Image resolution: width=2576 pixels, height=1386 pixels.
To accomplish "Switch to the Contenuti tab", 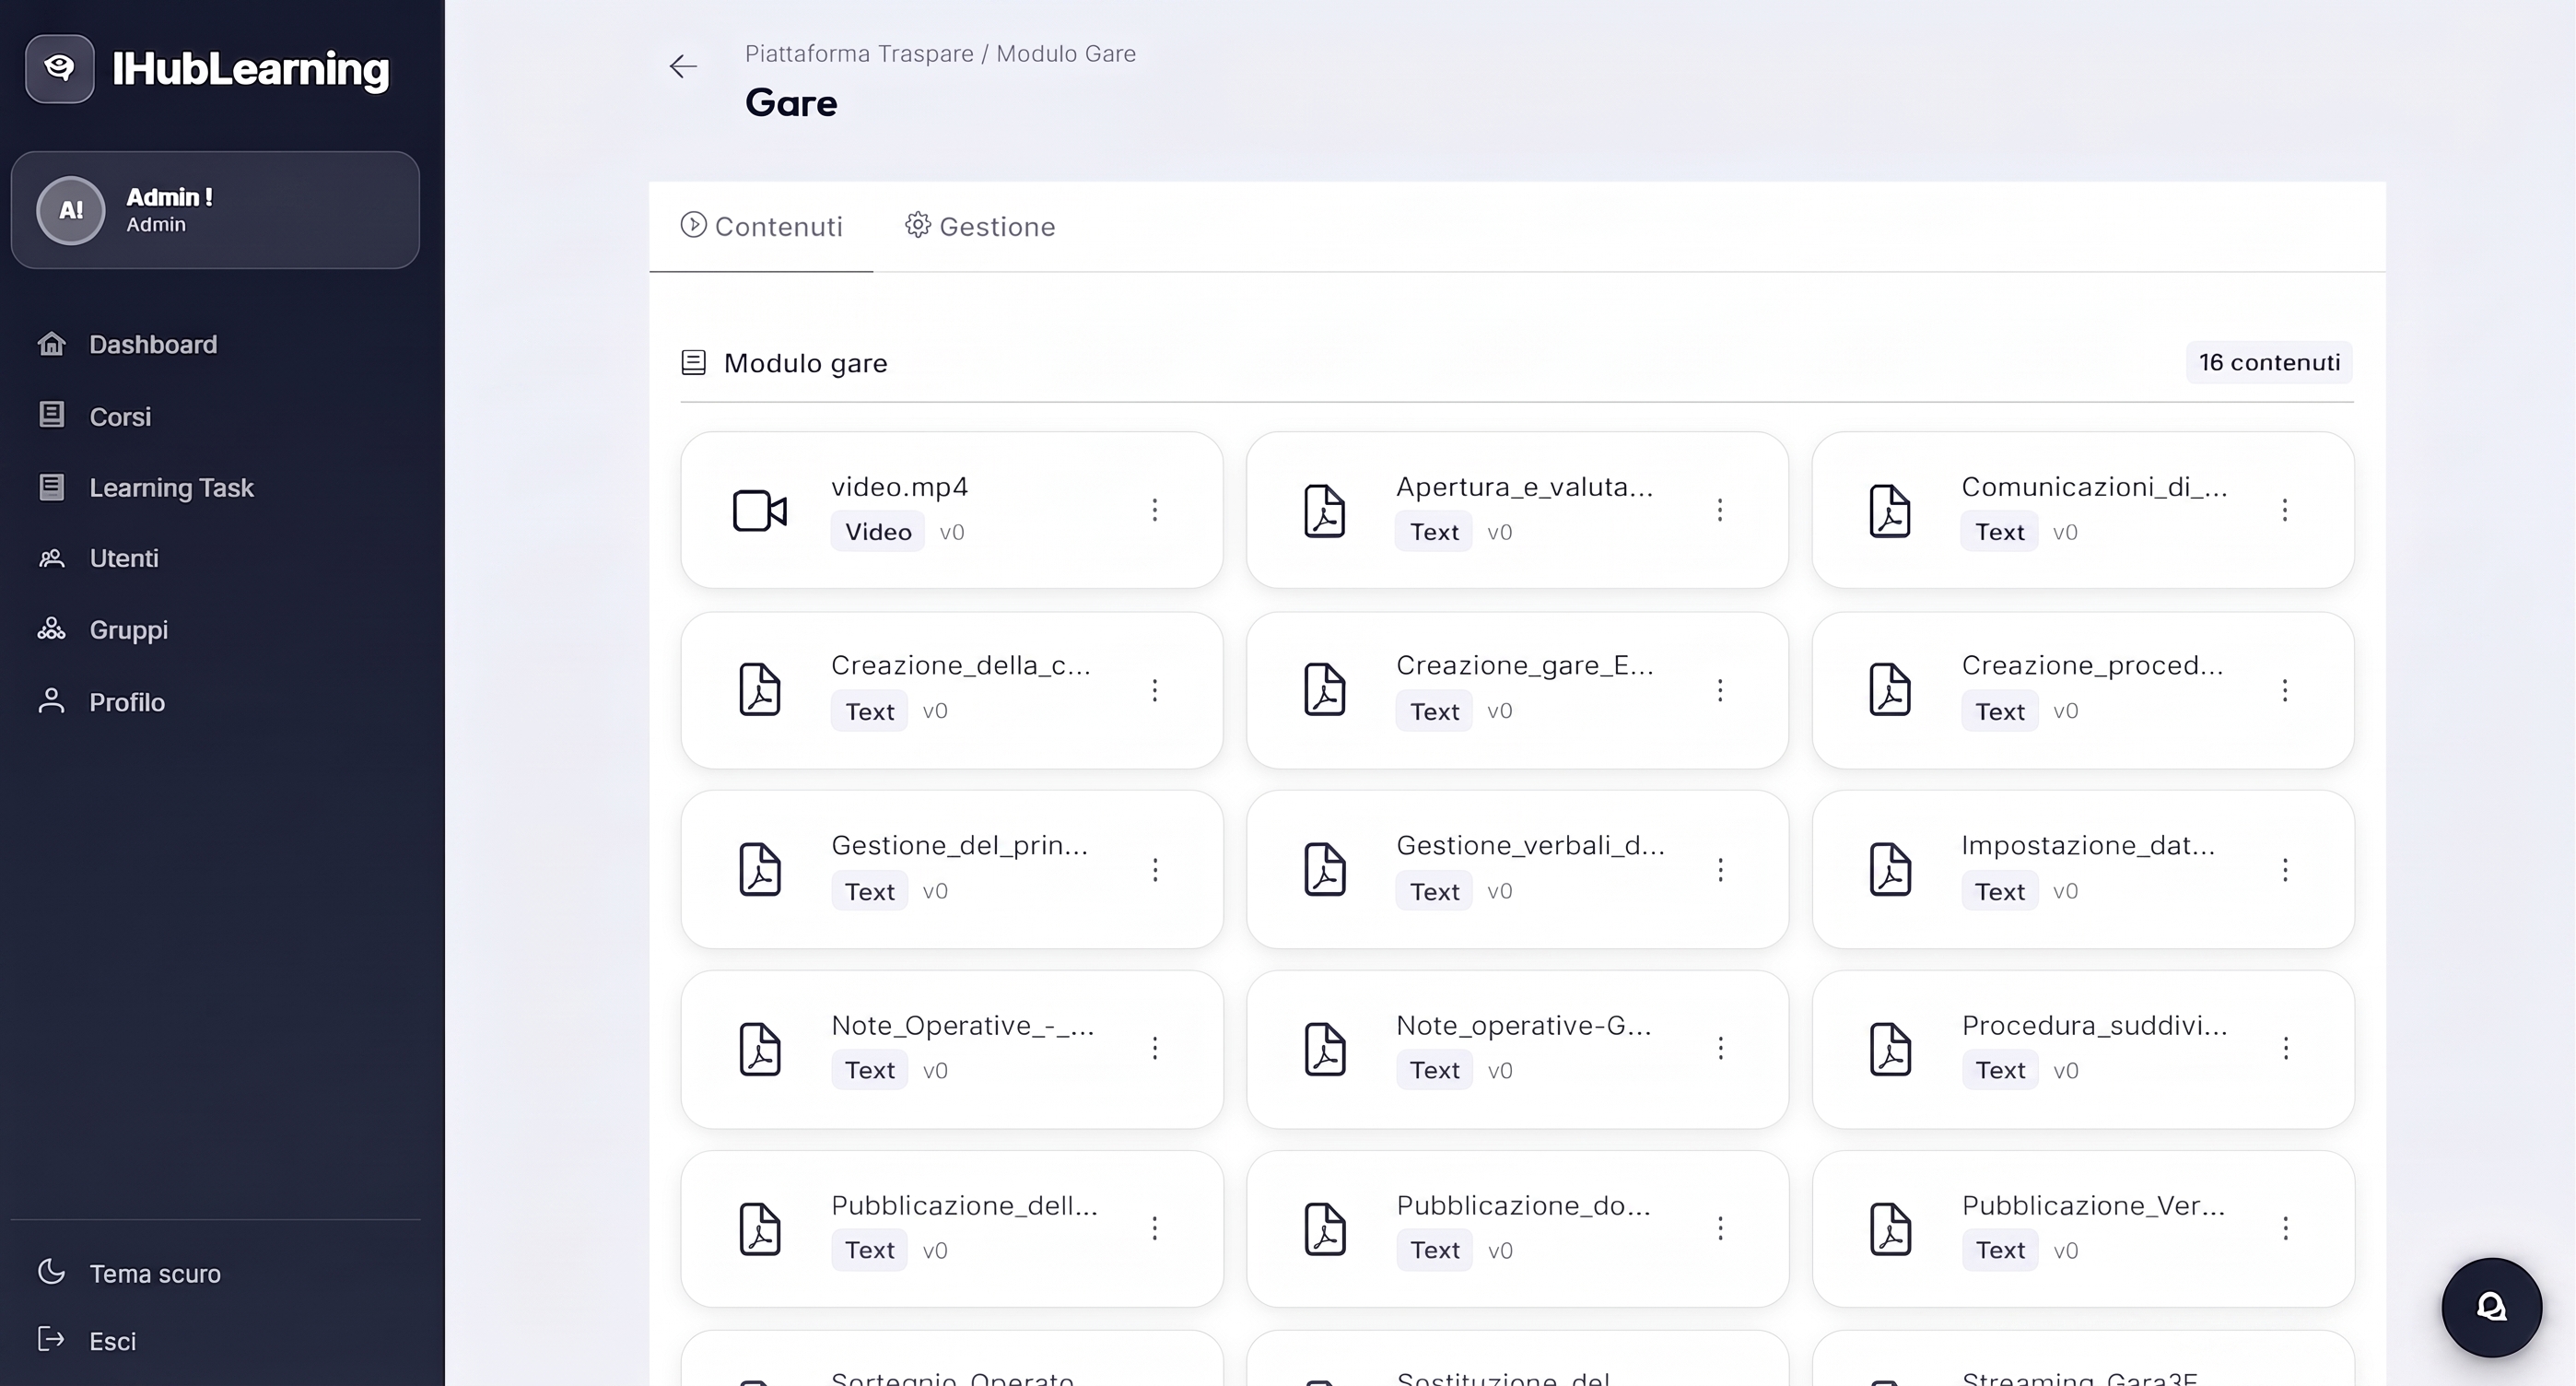I will coord(762,227).
